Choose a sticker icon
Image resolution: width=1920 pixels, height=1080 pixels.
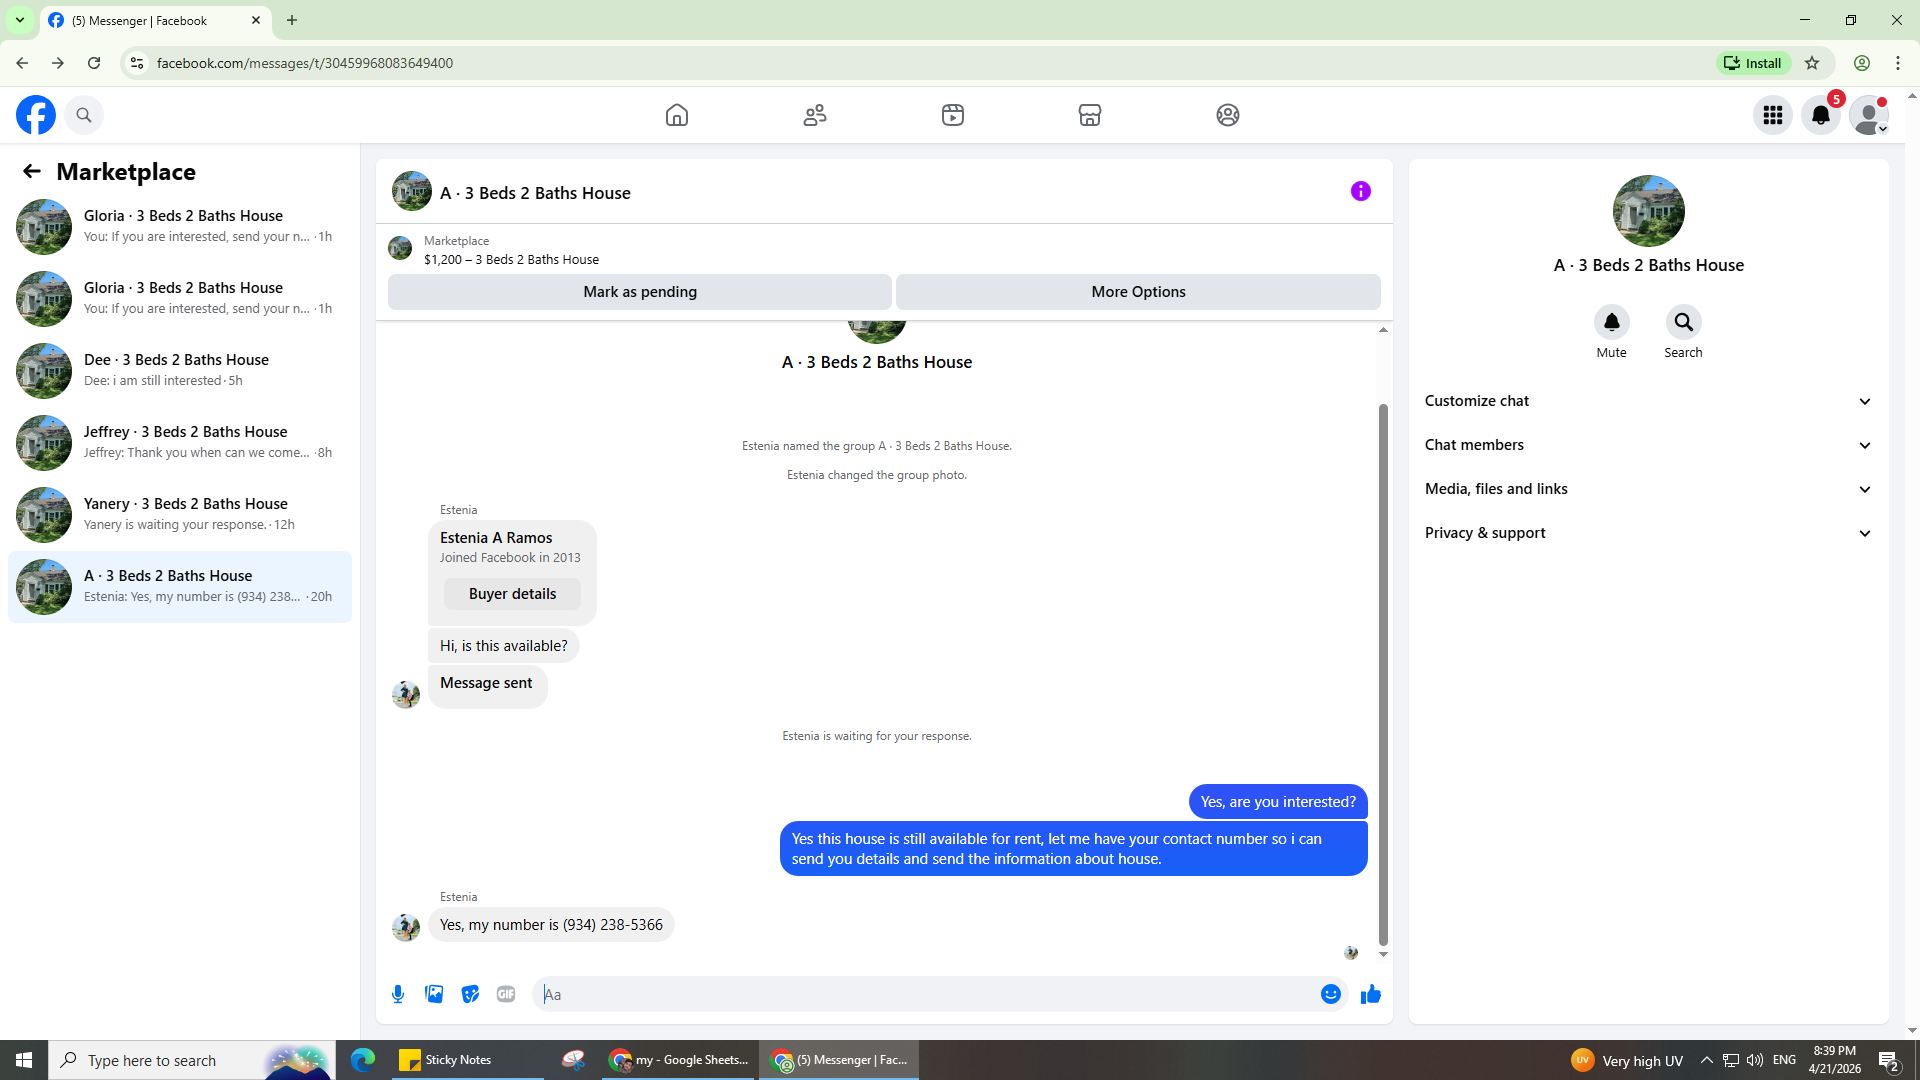470,994
